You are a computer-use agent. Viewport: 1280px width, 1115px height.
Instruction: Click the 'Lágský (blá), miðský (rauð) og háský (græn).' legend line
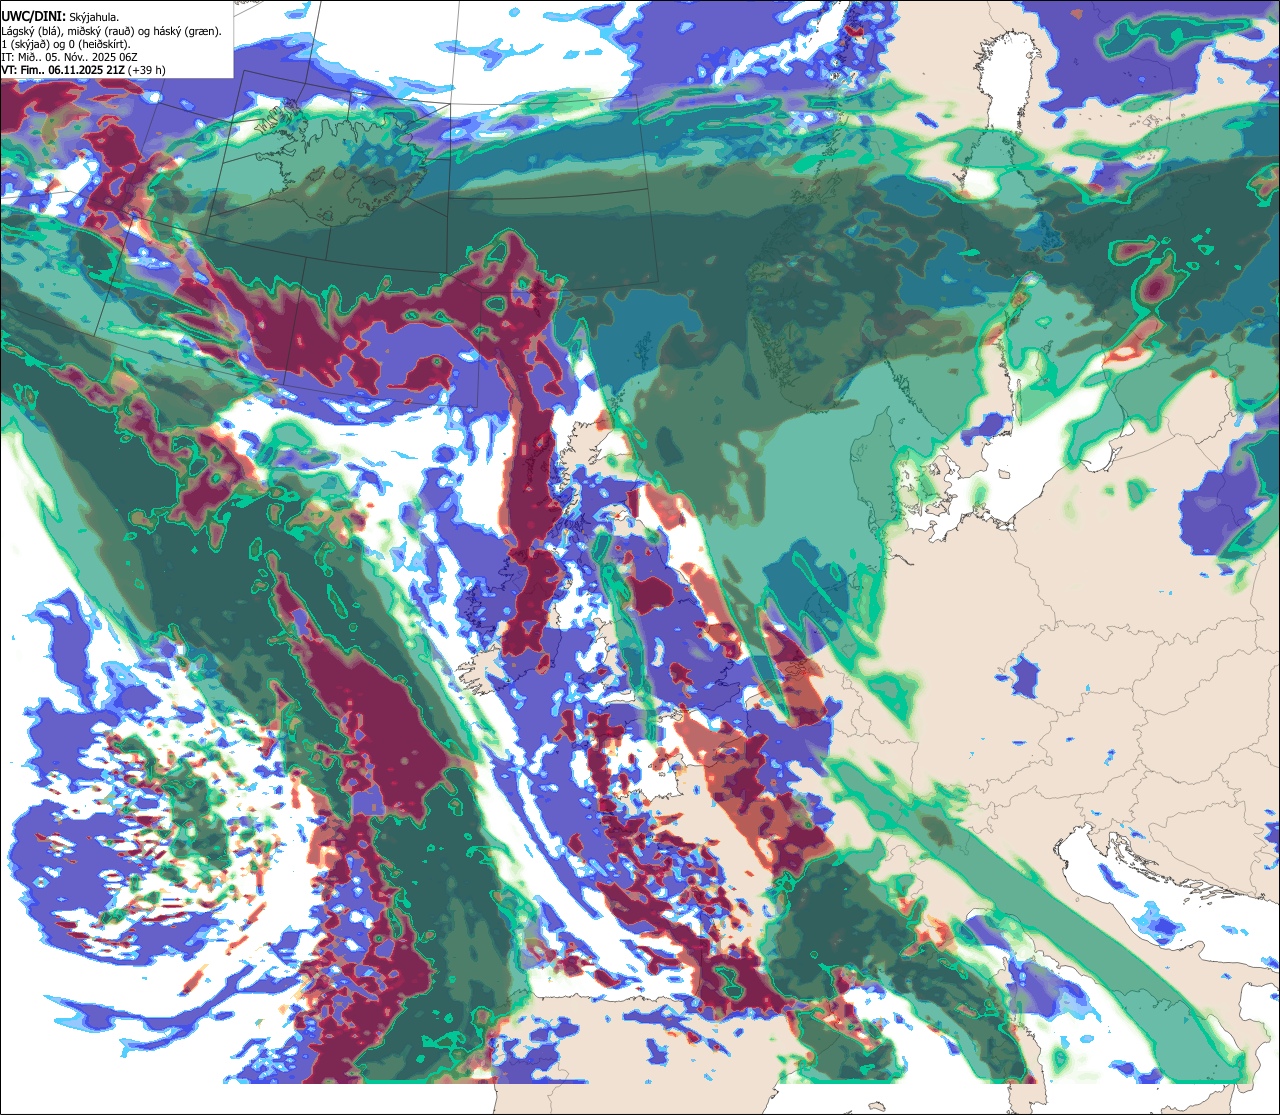pyautogui.click(x=112, y=31)
